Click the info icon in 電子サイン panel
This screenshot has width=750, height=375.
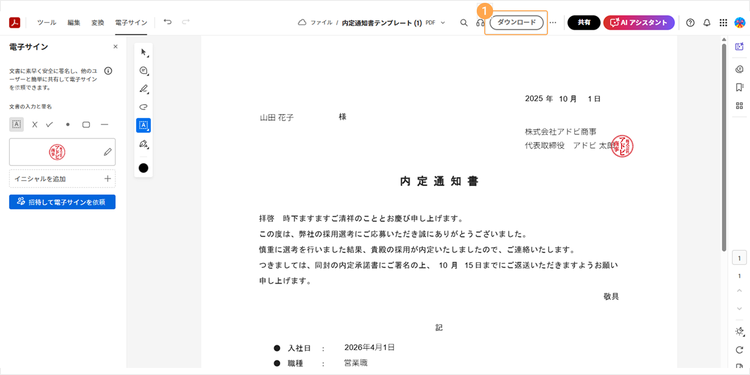(108, 71)
